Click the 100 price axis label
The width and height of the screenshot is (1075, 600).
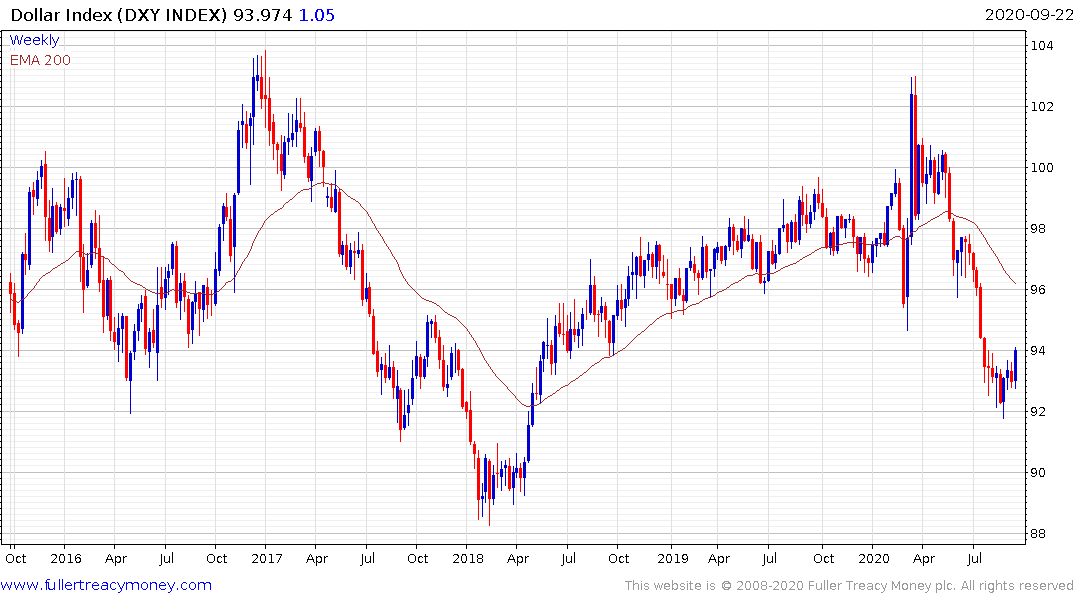[x=1042, y=167]
